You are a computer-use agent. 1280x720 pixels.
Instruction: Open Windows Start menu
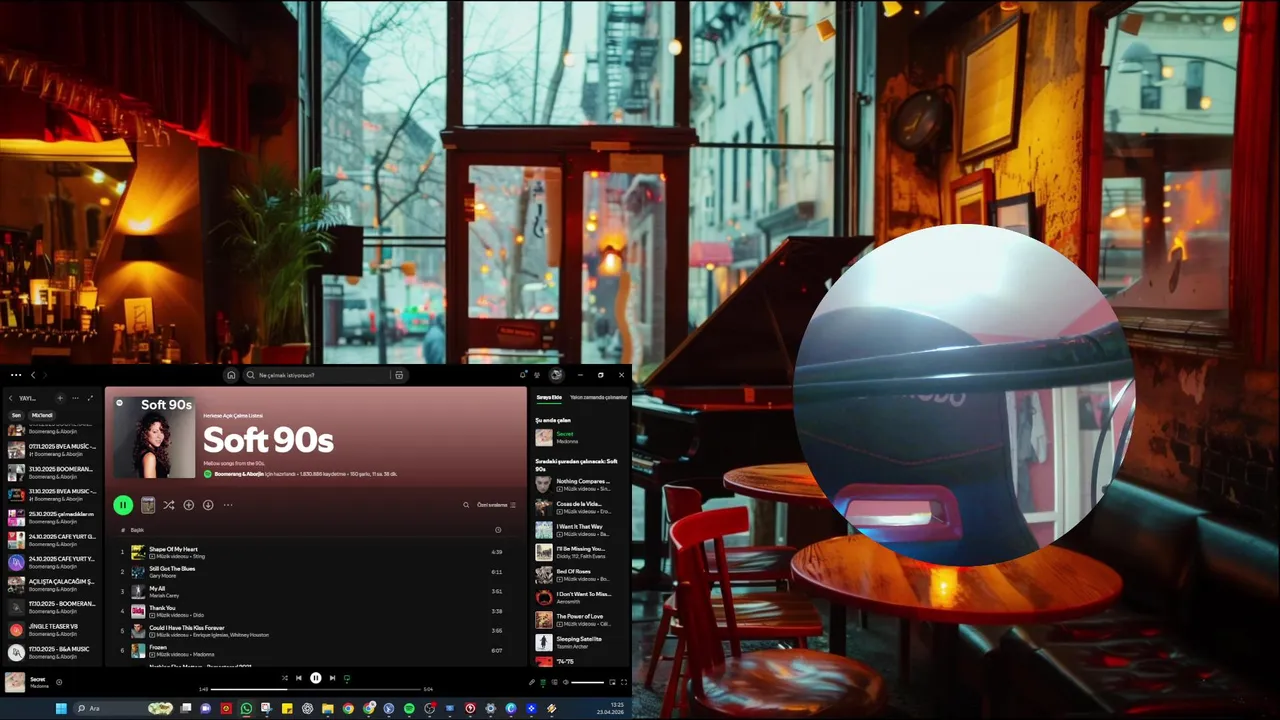60,708
